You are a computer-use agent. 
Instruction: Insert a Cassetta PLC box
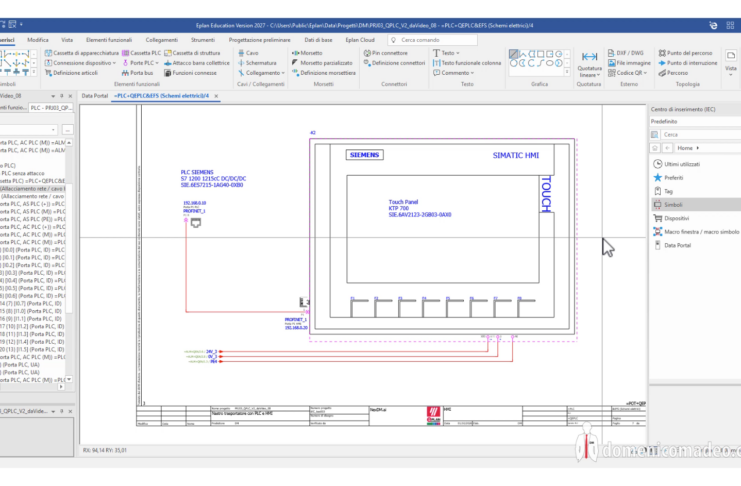point(141,53)
